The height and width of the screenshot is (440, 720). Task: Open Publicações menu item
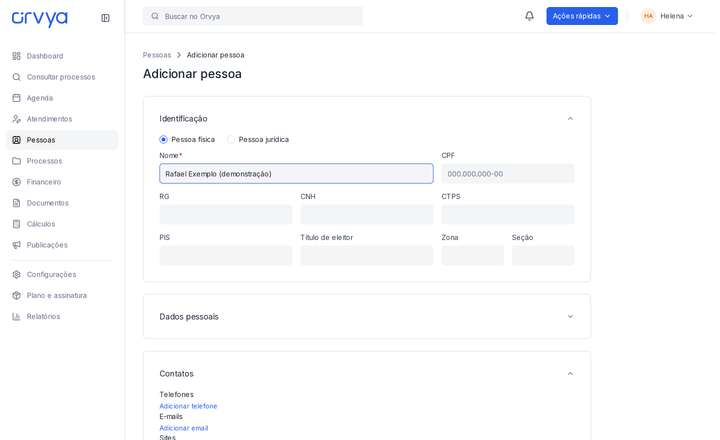pos(62,245)
